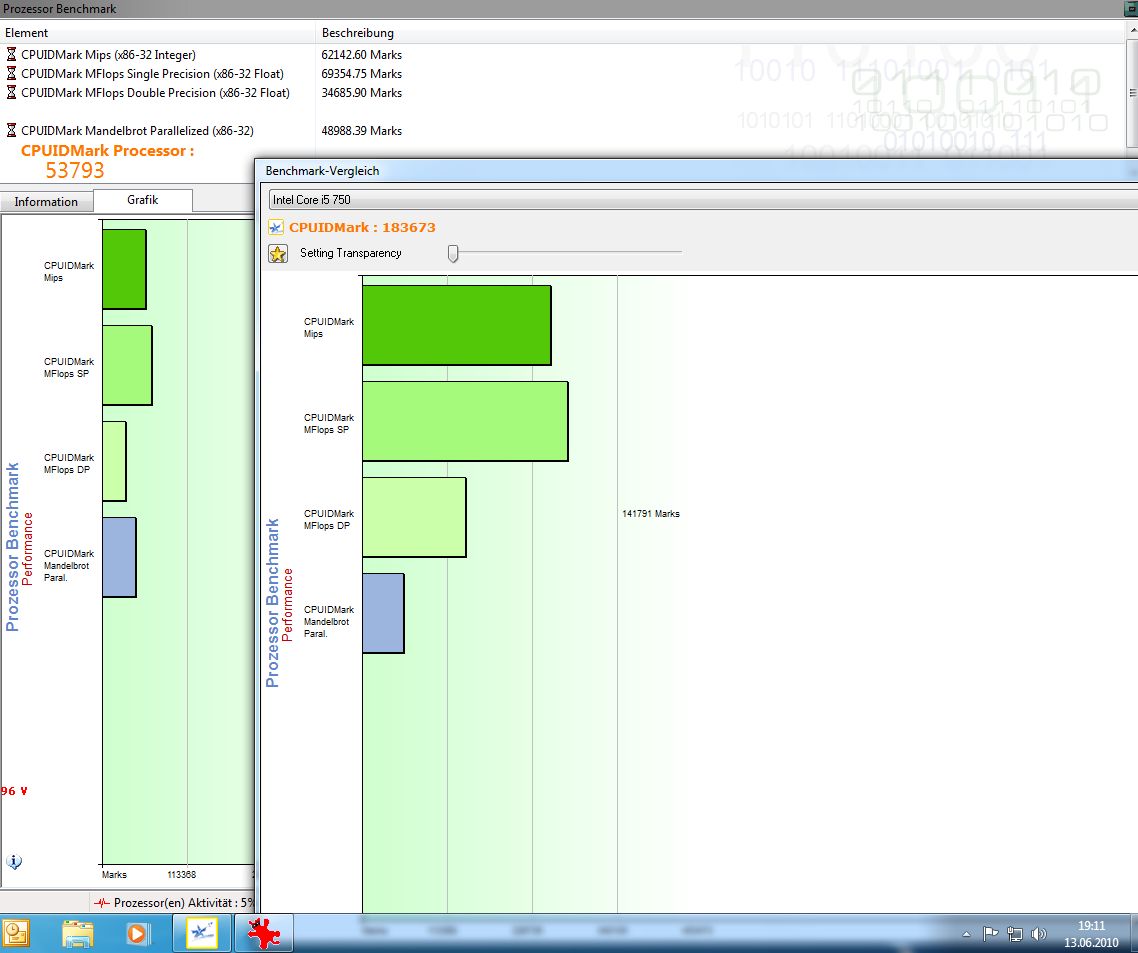This screenshot has height=953, width=1138.
Task: Open the taskbar clock showing 19:11
Action: (1091, 934)
